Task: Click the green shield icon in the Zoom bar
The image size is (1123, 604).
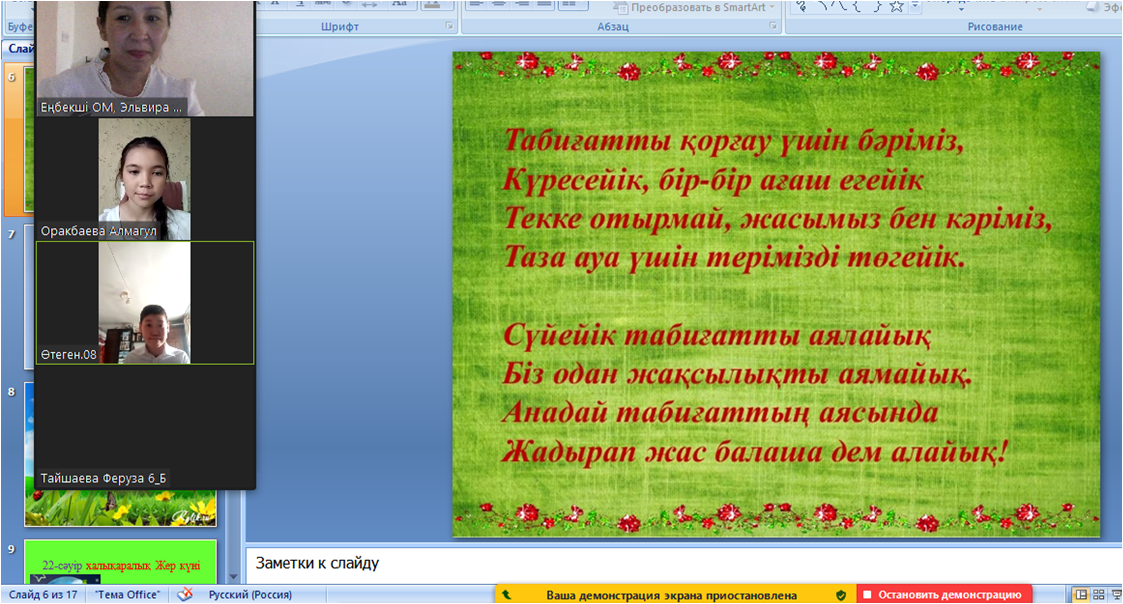Action: pyautogui.click(x=841, y=595)
